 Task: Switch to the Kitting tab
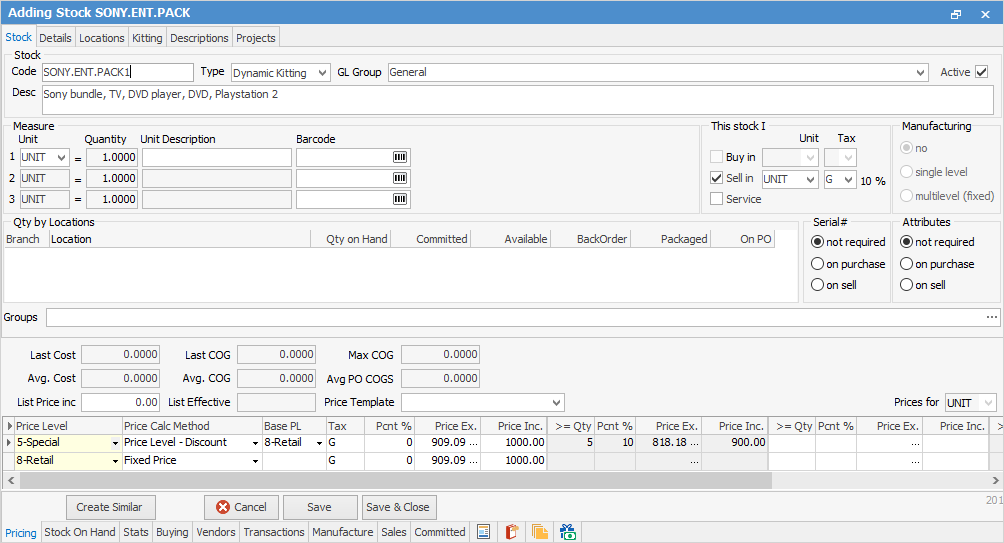pyautogui.click(x=147, y=38)
